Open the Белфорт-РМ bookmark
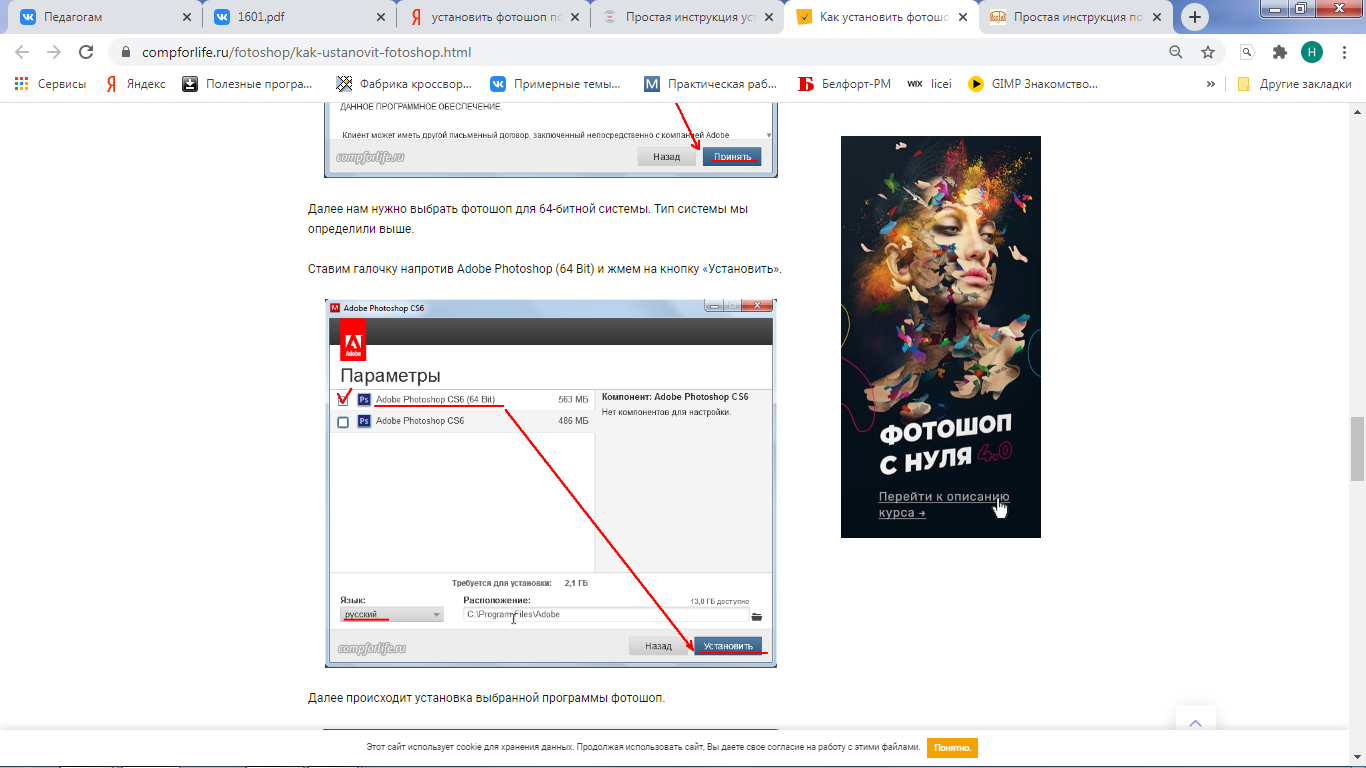This screenshot has height=768, width=1366. tap(845, 84)
